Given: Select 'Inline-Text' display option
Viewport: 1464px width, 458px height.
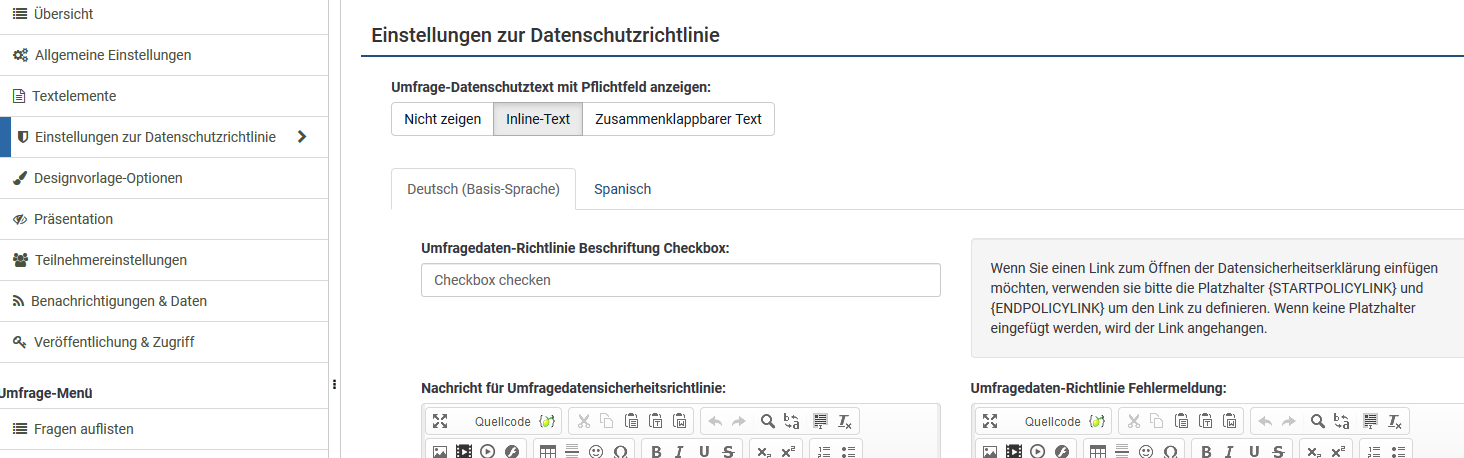Looking at the screenshot, I should click(538, 119).
